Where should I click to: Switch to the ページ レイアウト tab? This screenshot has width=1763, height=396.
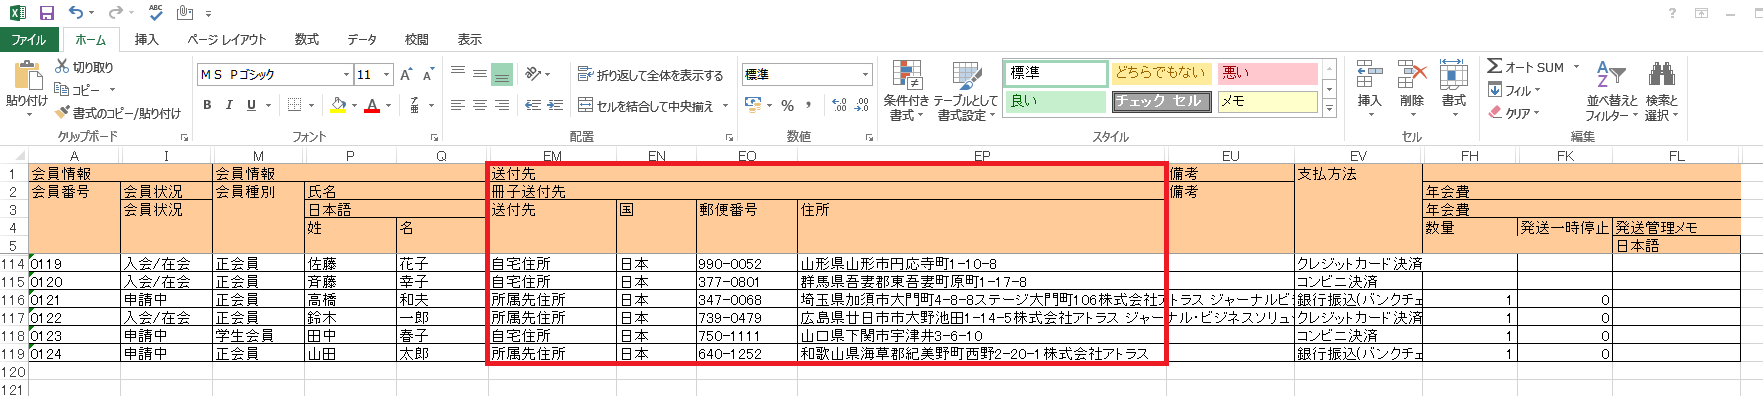tap(227, 39)
